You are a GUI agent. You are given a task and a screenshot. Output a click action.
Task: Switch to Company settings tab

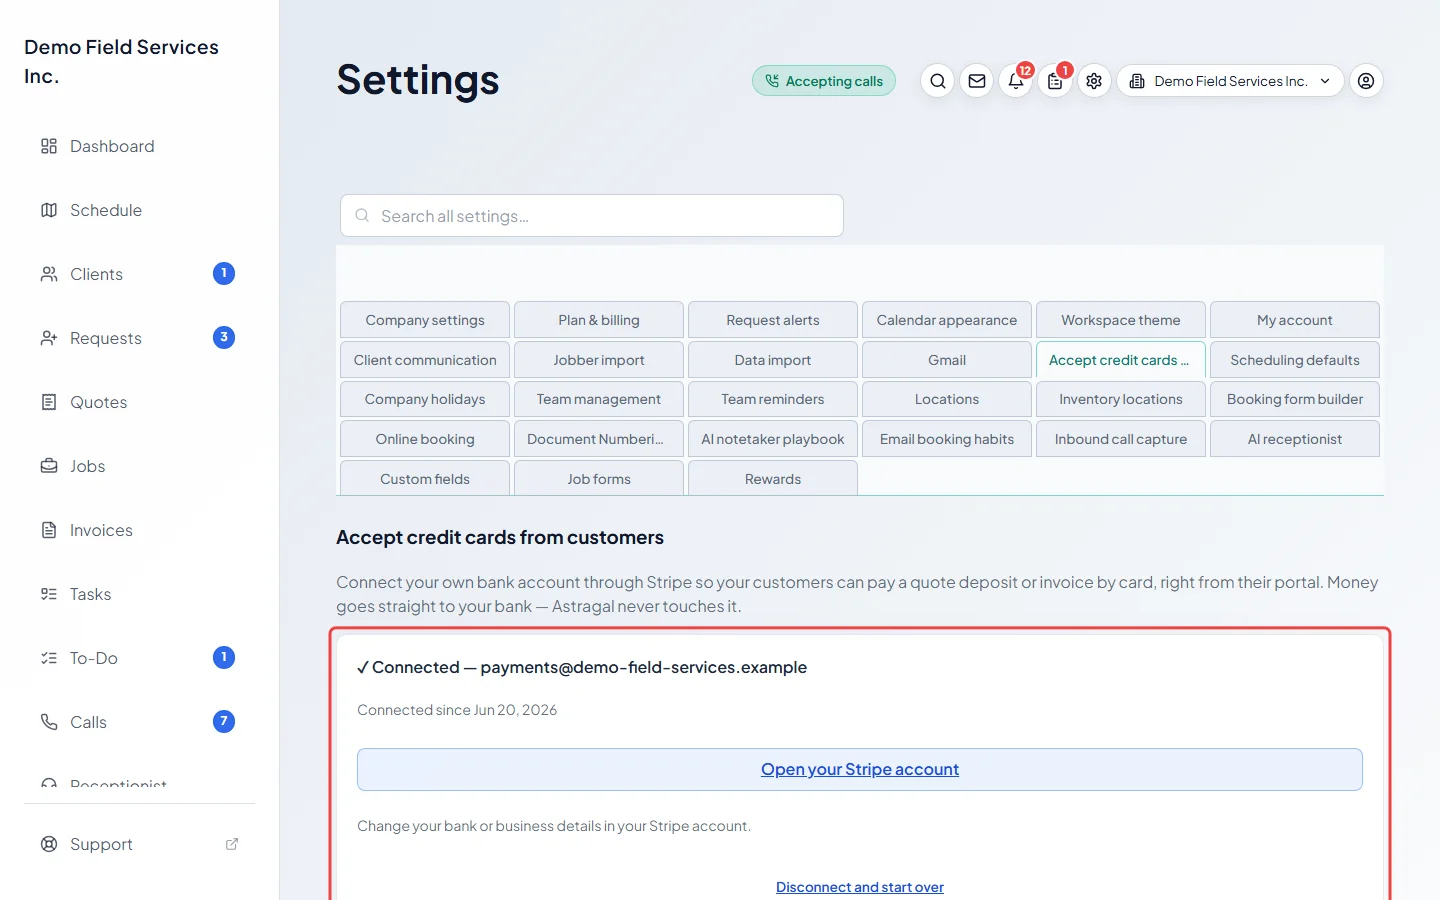point(425,320)
